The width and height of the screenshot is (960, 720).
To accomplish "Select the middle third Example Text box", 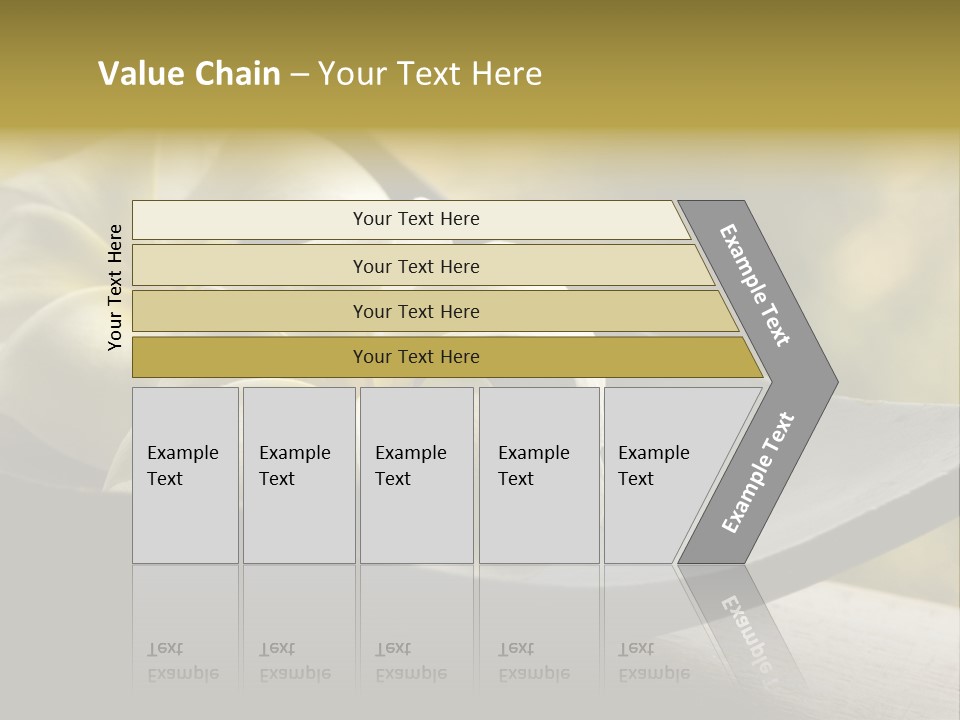I will pos(415,475).
